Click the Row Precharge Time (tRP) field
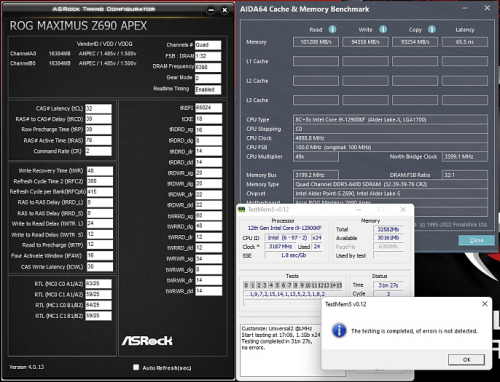Image resolution: width=500 pixels, height=382 pixels. tap(98, 130)
